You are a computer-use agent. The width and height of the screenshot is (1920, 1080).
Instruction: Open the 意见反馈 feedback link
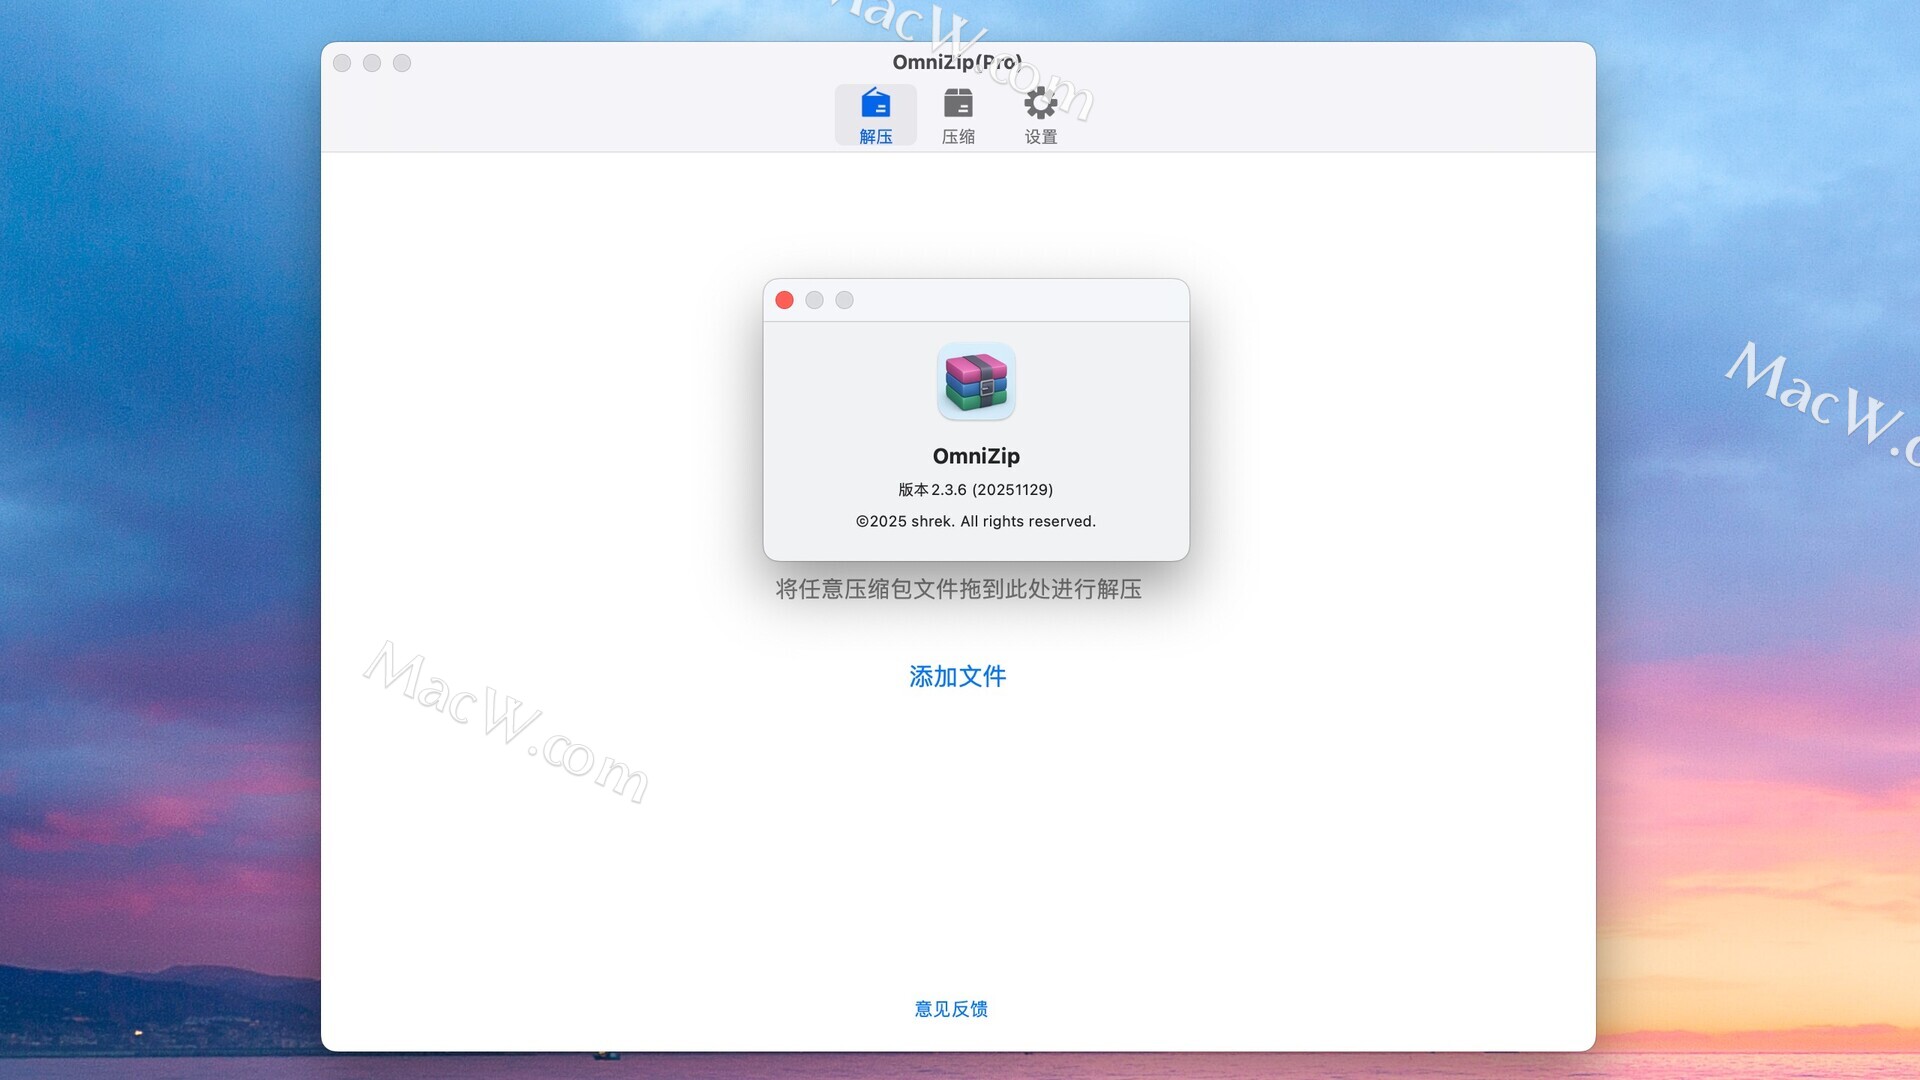tap(951, 1009)
